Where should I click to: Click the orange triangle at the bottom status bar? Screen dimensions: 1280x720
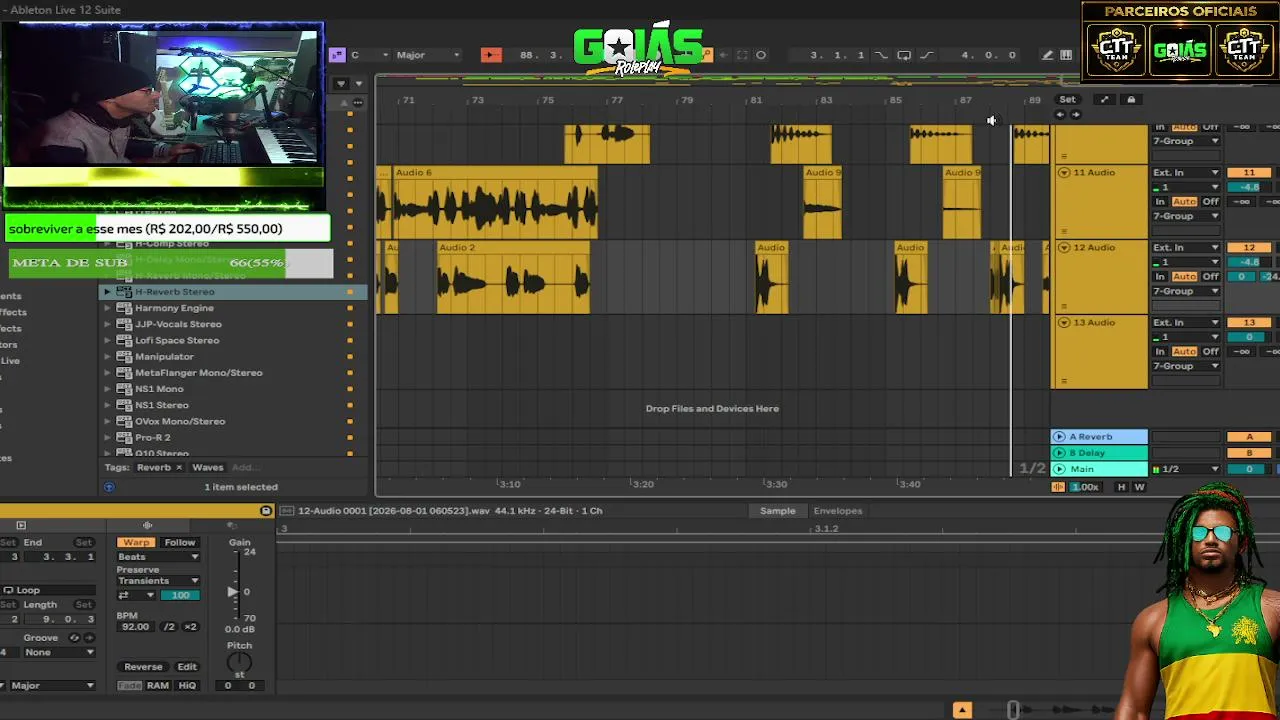point(962,710)
